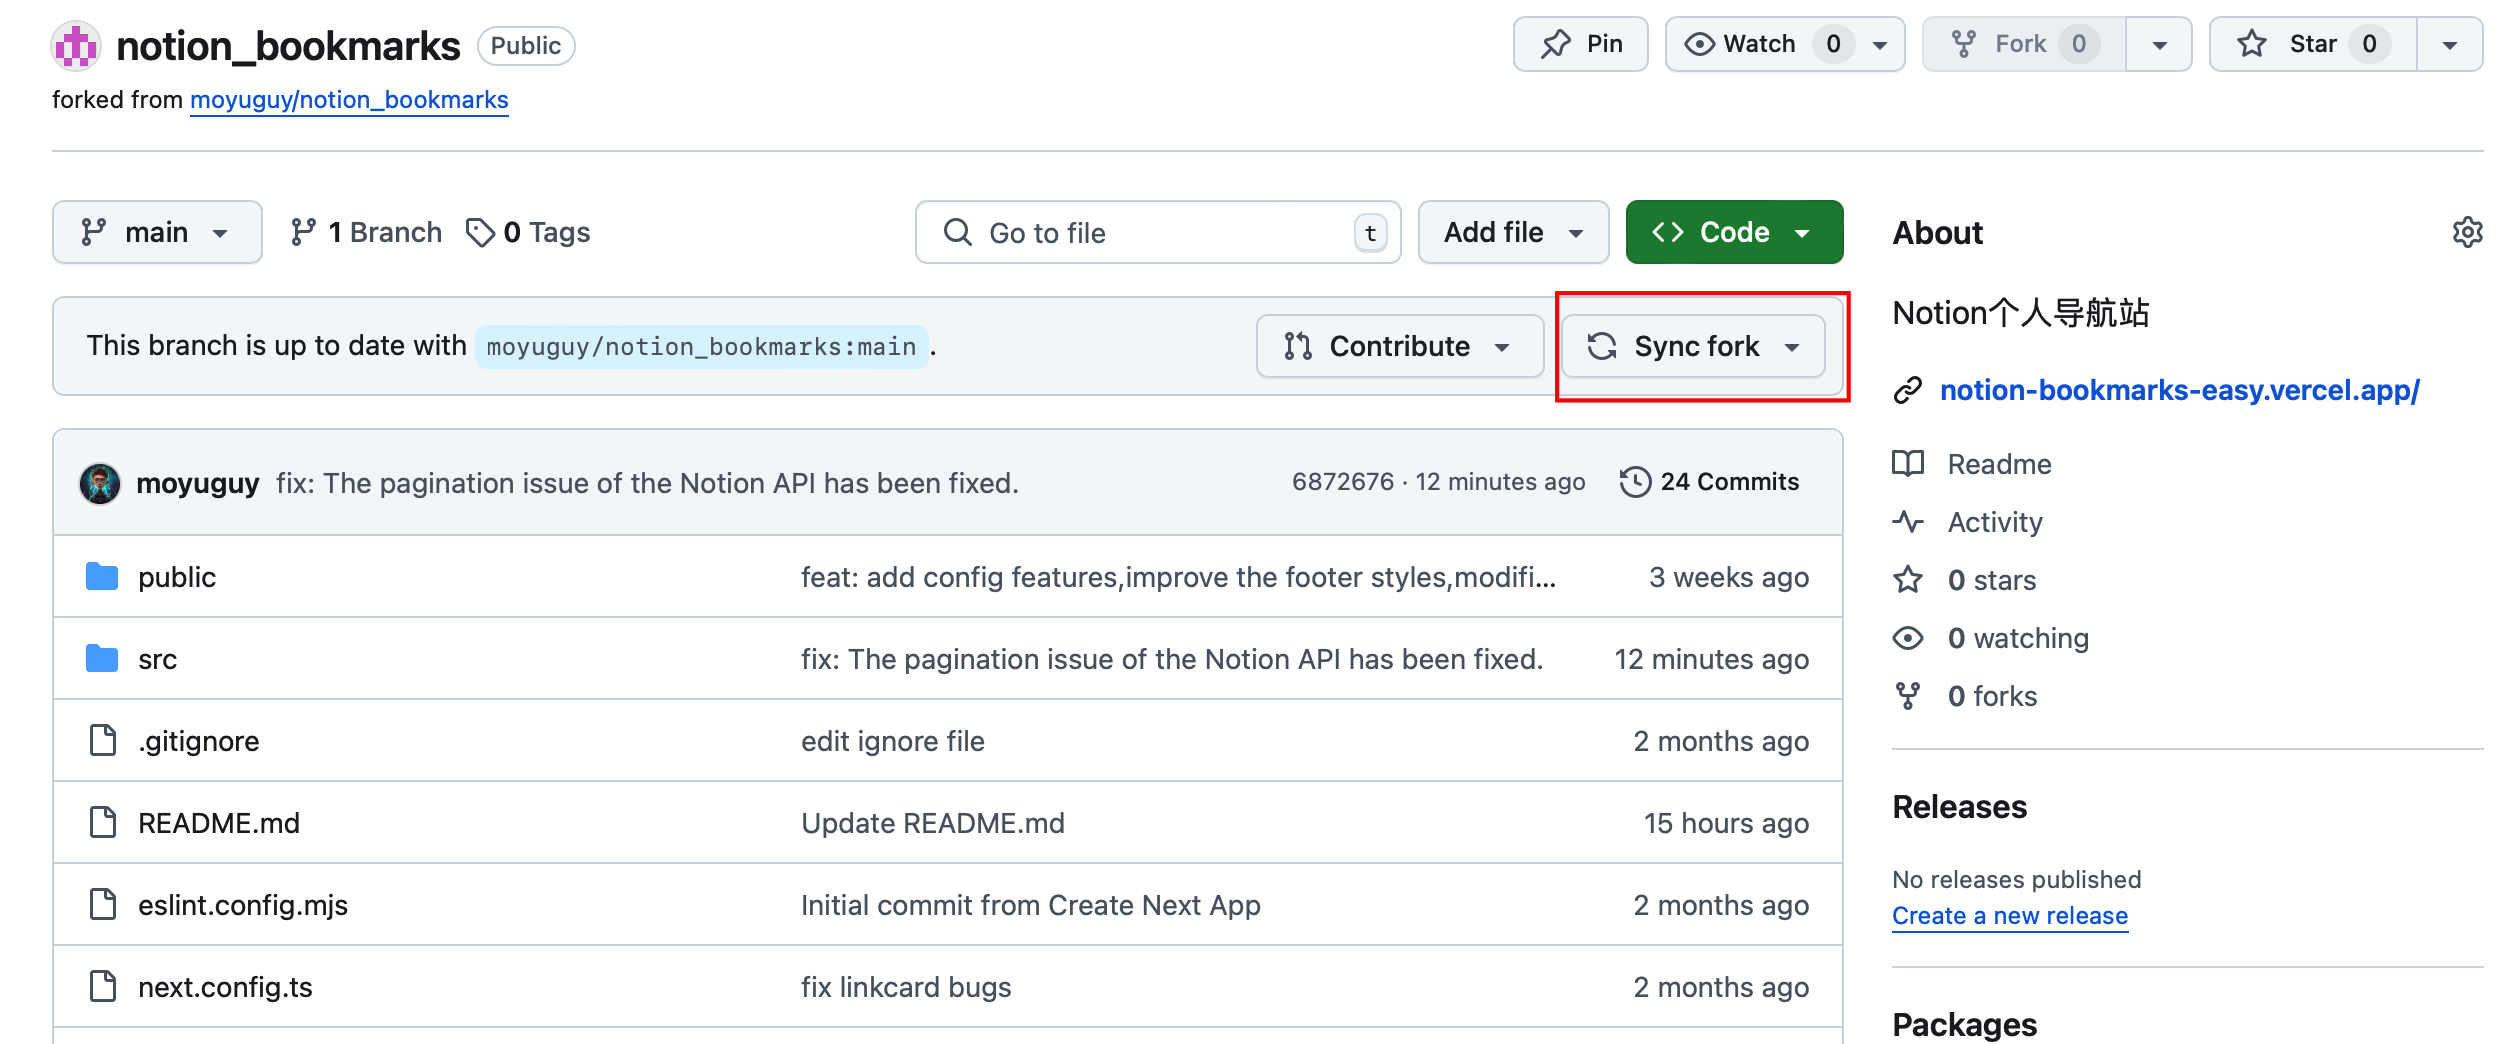Screen dimensions: 2518x1044
Task: Click the eye icon beside 0 watching
Action: 1908,638
